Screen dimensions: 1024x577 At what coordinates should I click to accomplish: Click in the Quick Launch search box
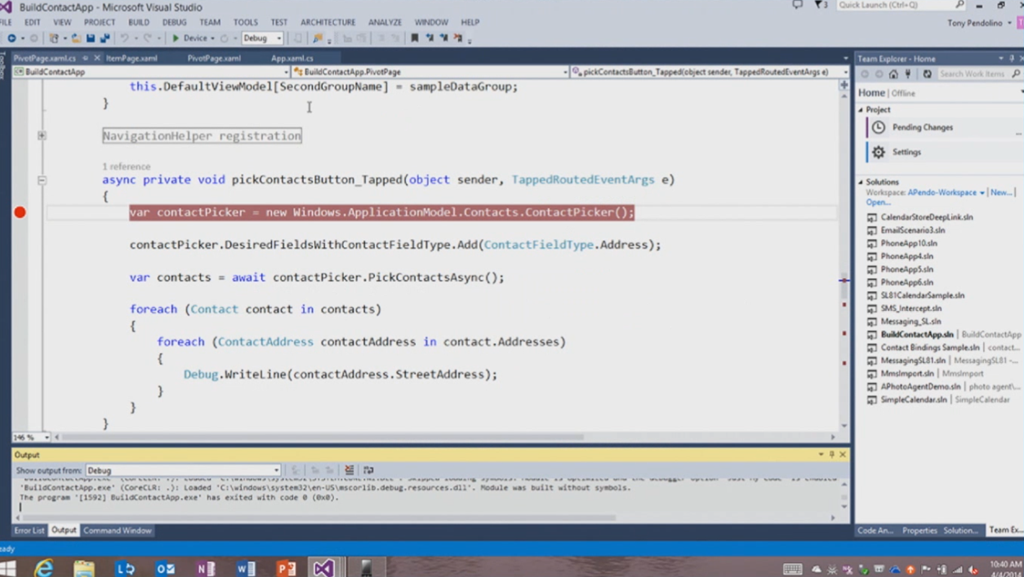900,5
